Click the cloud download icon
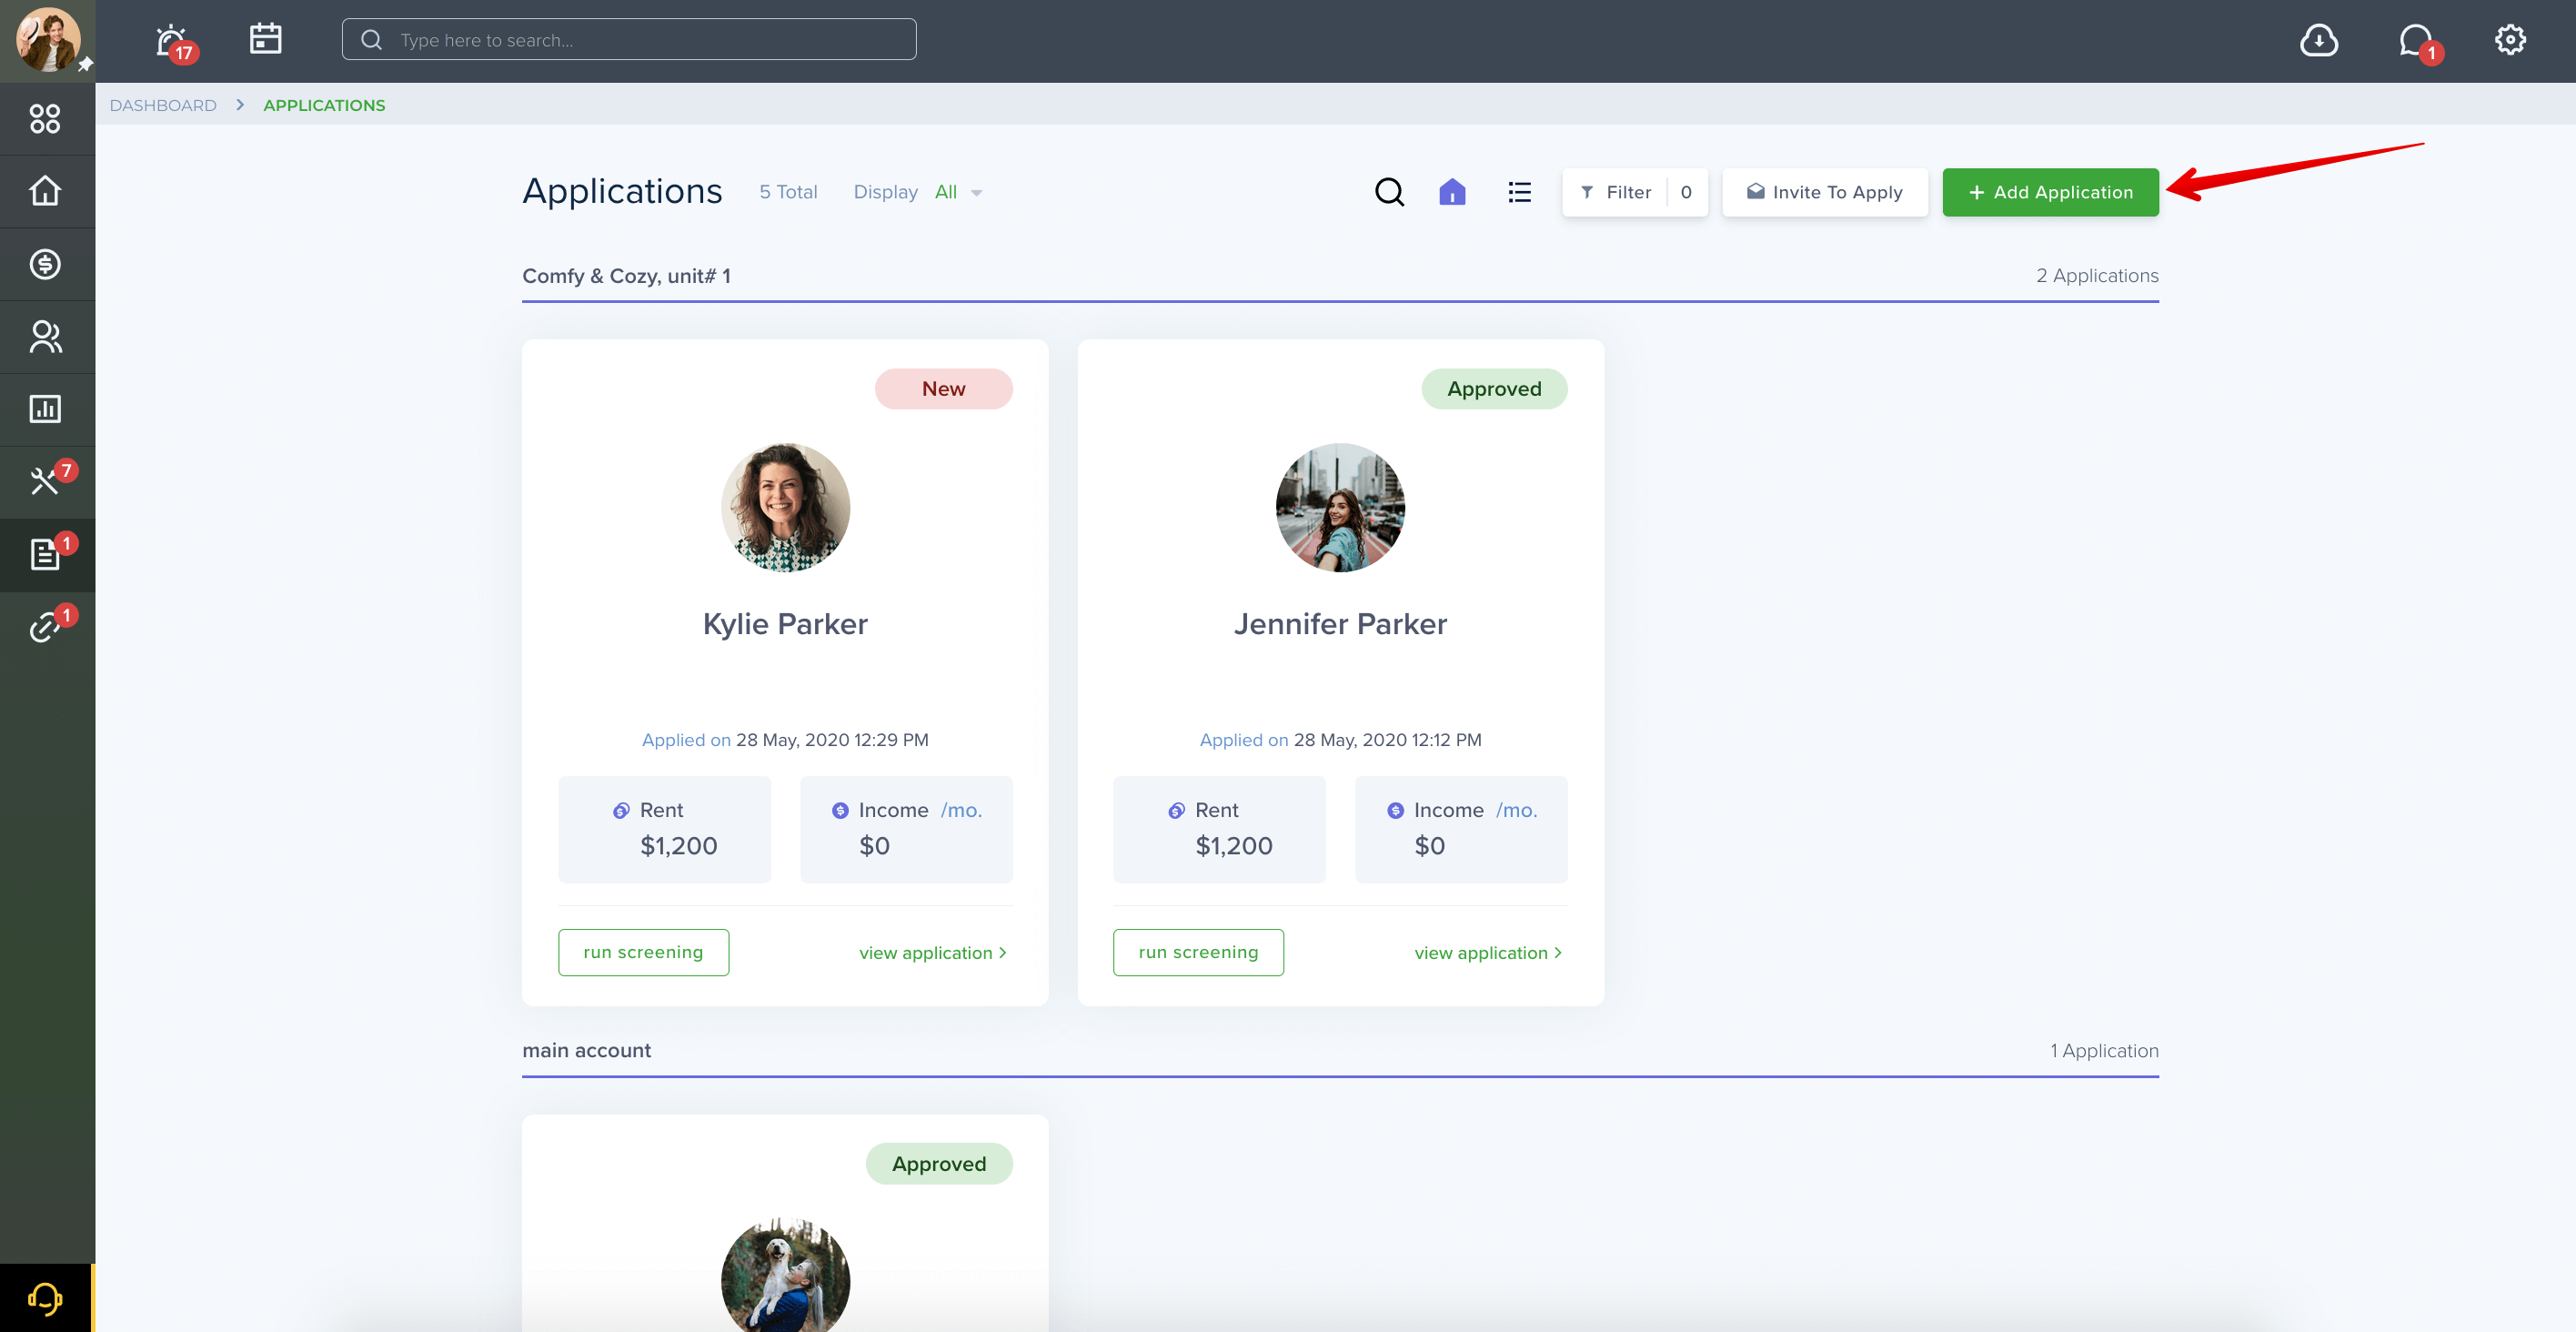This screenshot has width=2576, height=1332. [x=2318, y=40]
